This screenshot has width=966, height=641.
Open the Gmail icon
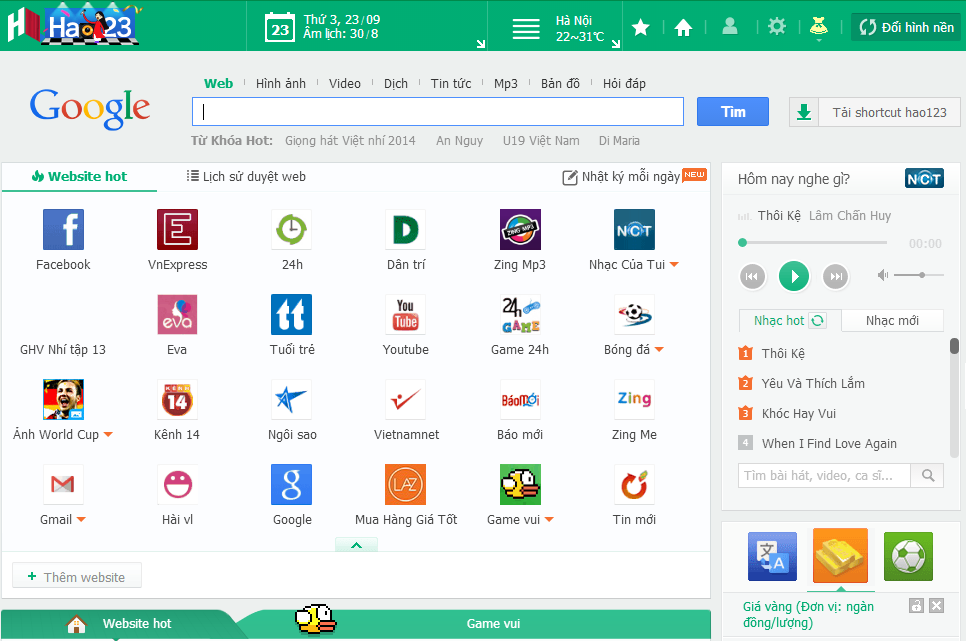point(63,484)
